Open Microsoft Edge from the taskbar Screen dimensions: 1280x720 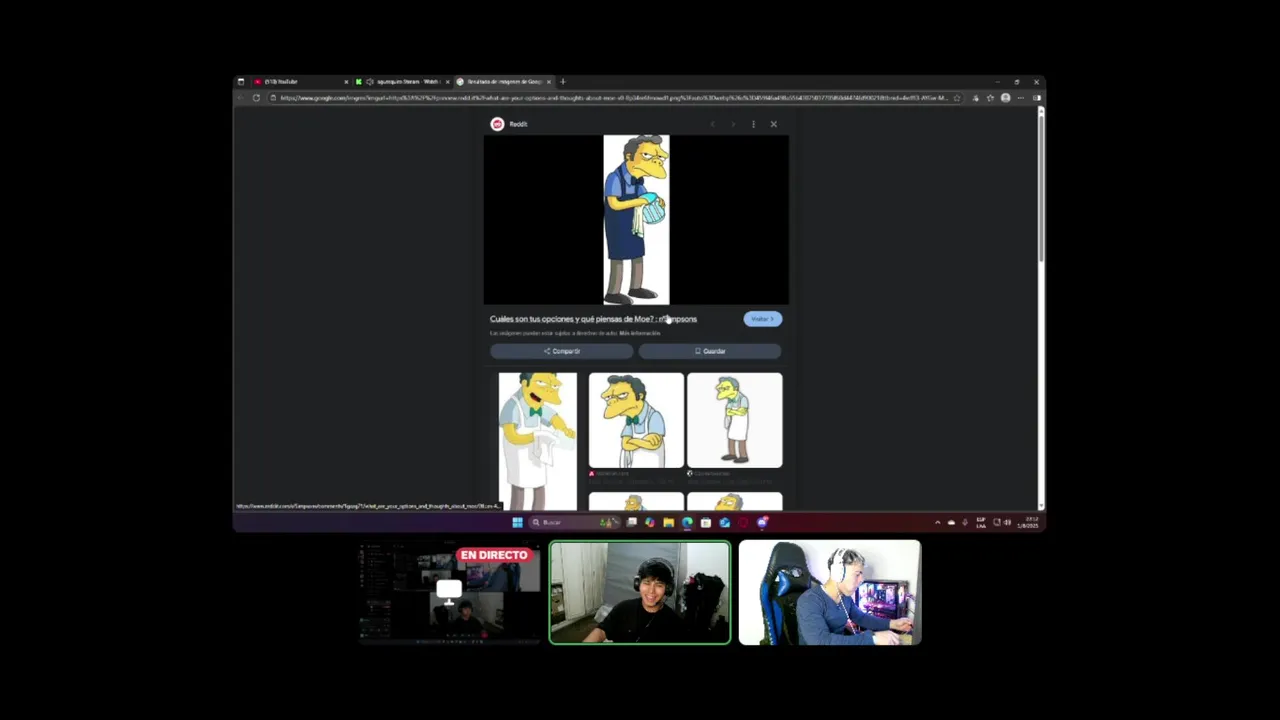tap(687, 522)
